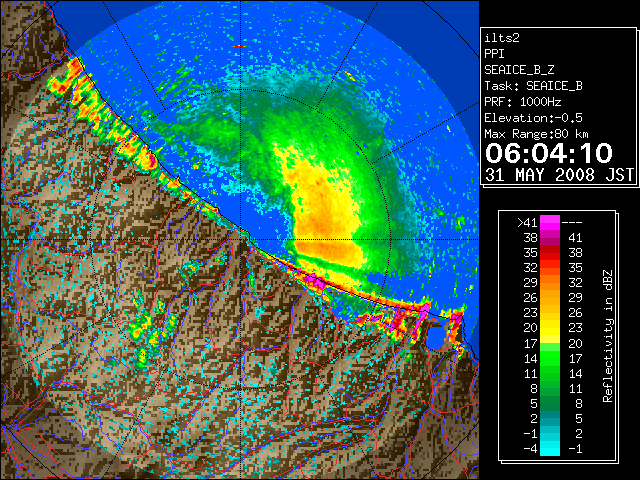Click the "Elevation:-0.5" line
This screenshot has width=640, height=480.
tap(533, 118)
